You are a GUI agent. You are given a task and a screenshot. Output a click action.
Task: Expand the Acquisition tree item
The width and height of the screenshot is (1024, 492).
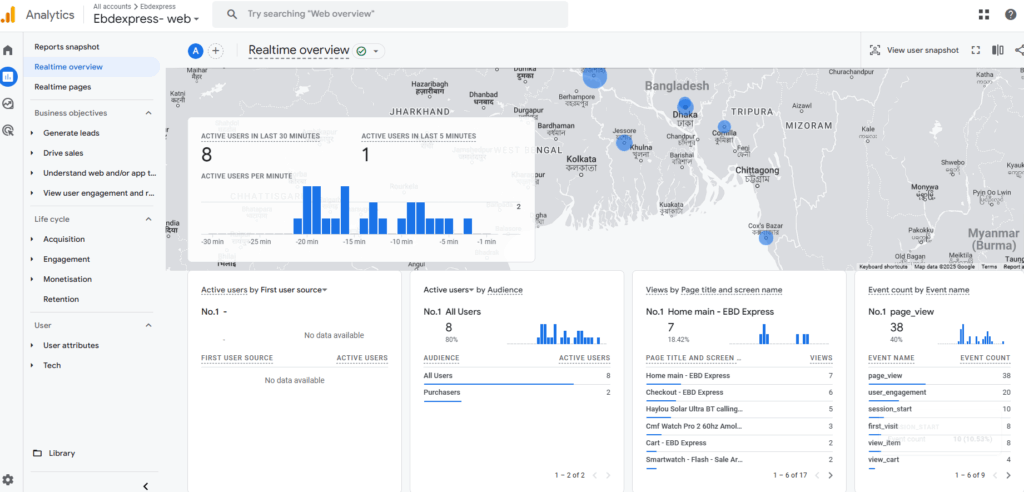tap(32, 239)
